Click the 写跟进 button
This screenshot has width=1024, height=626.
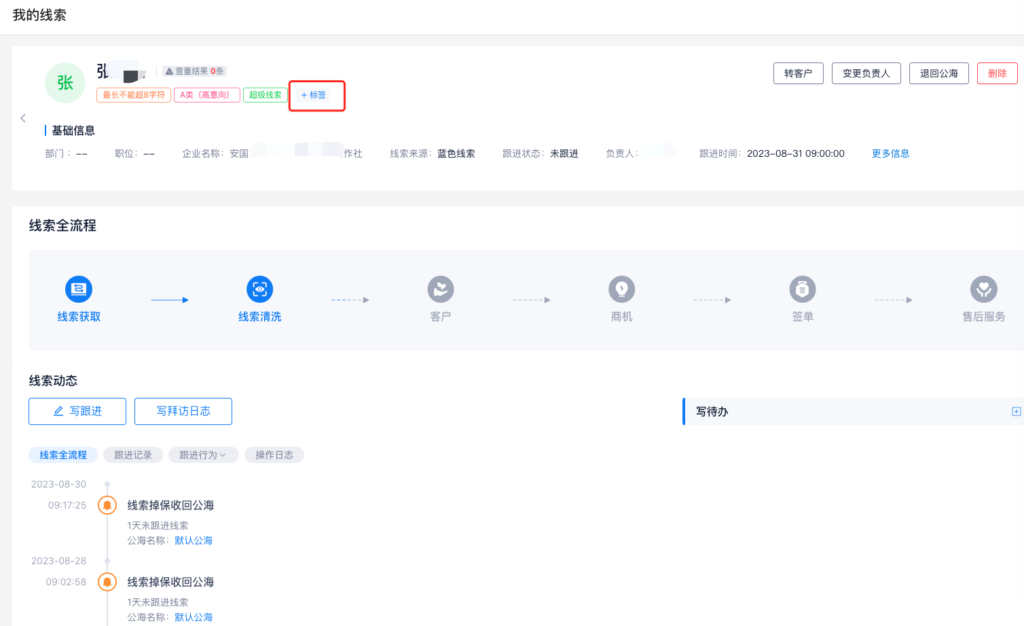point(78,411)
